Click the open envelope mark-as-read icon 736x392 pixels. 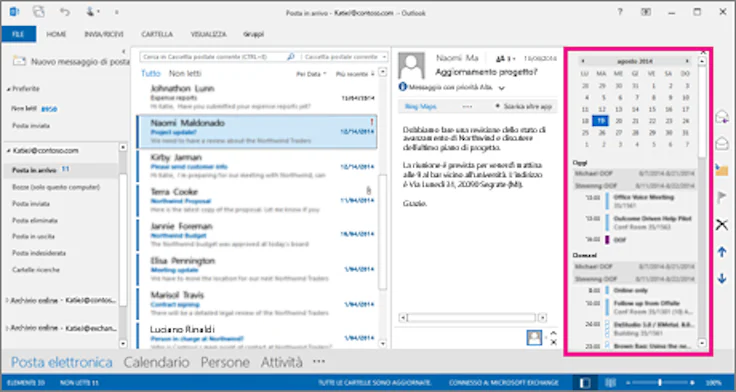click(x=722, y=143)
